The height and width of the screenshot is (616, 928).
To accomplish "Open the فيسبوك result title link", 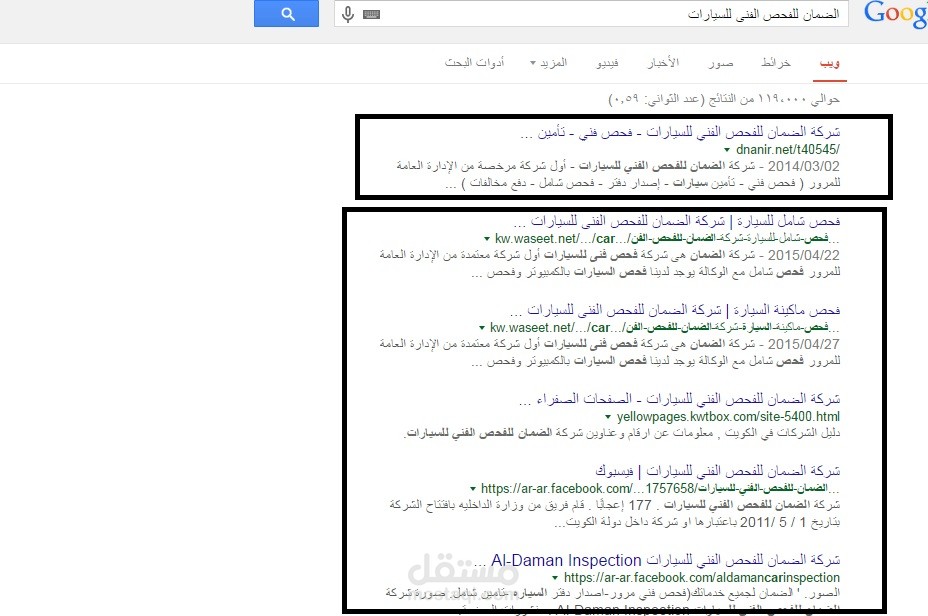I will pyautogui.click(x=717, y=472).
